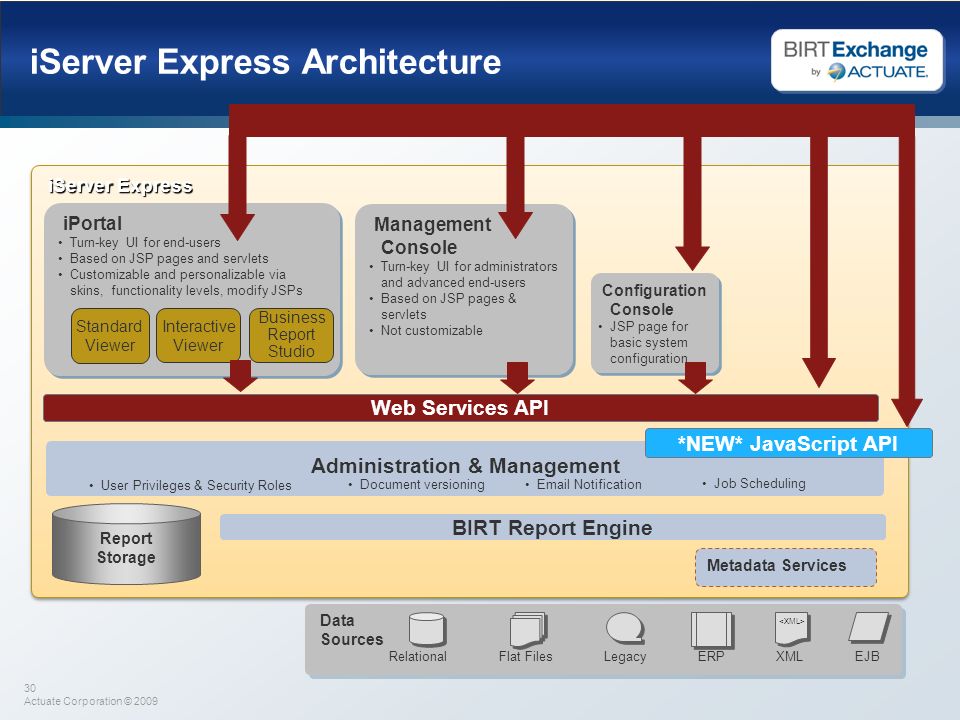Click the Legacy data source icon
960x720 pixels.
tap(625, 629)
